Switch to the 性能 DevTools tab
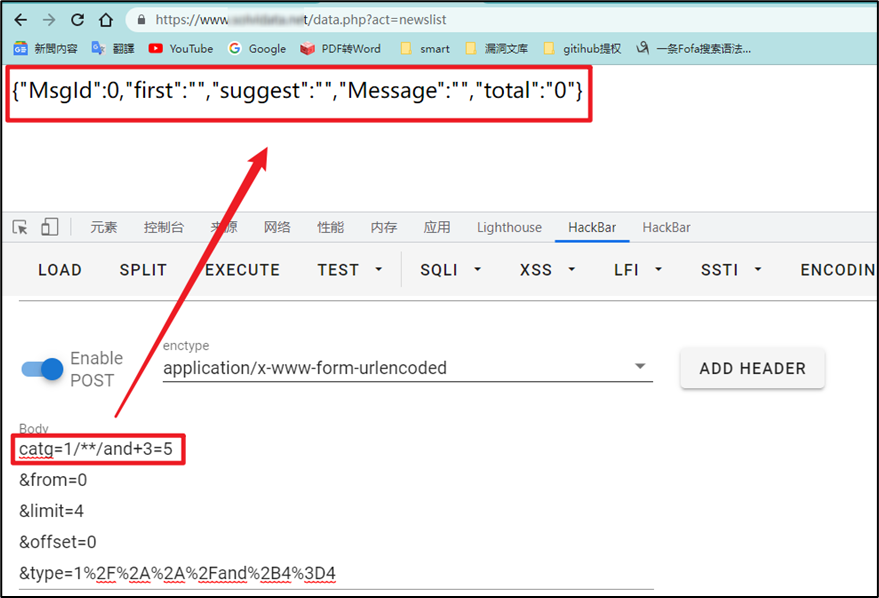 coord(330,227)
